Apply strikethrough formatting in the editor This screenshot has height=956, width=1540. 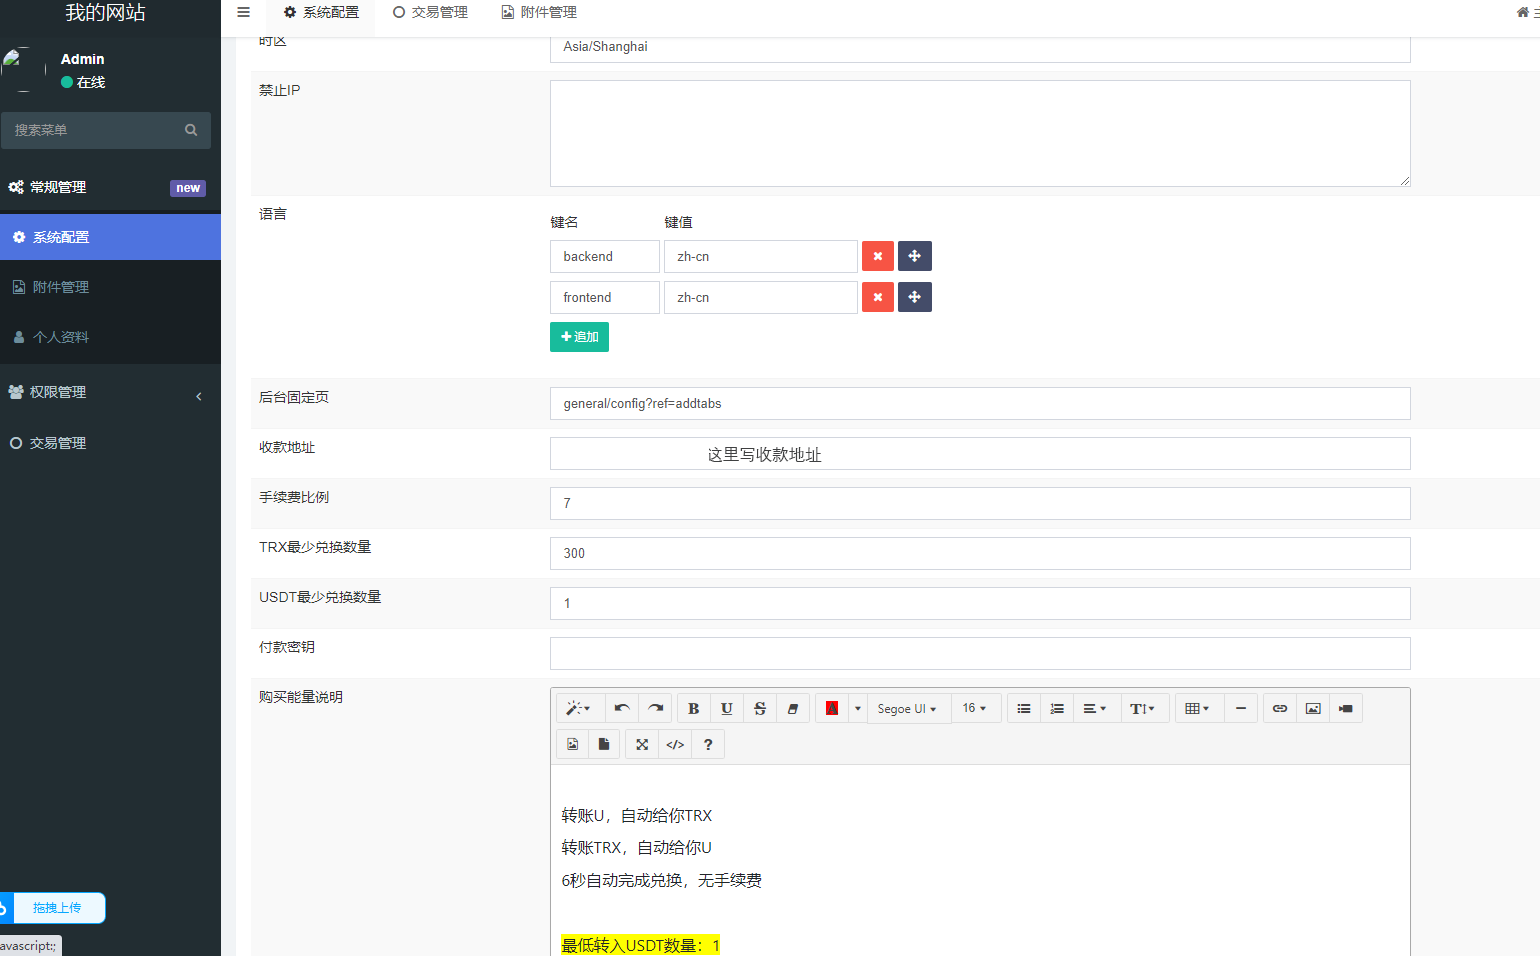(760, 708)
